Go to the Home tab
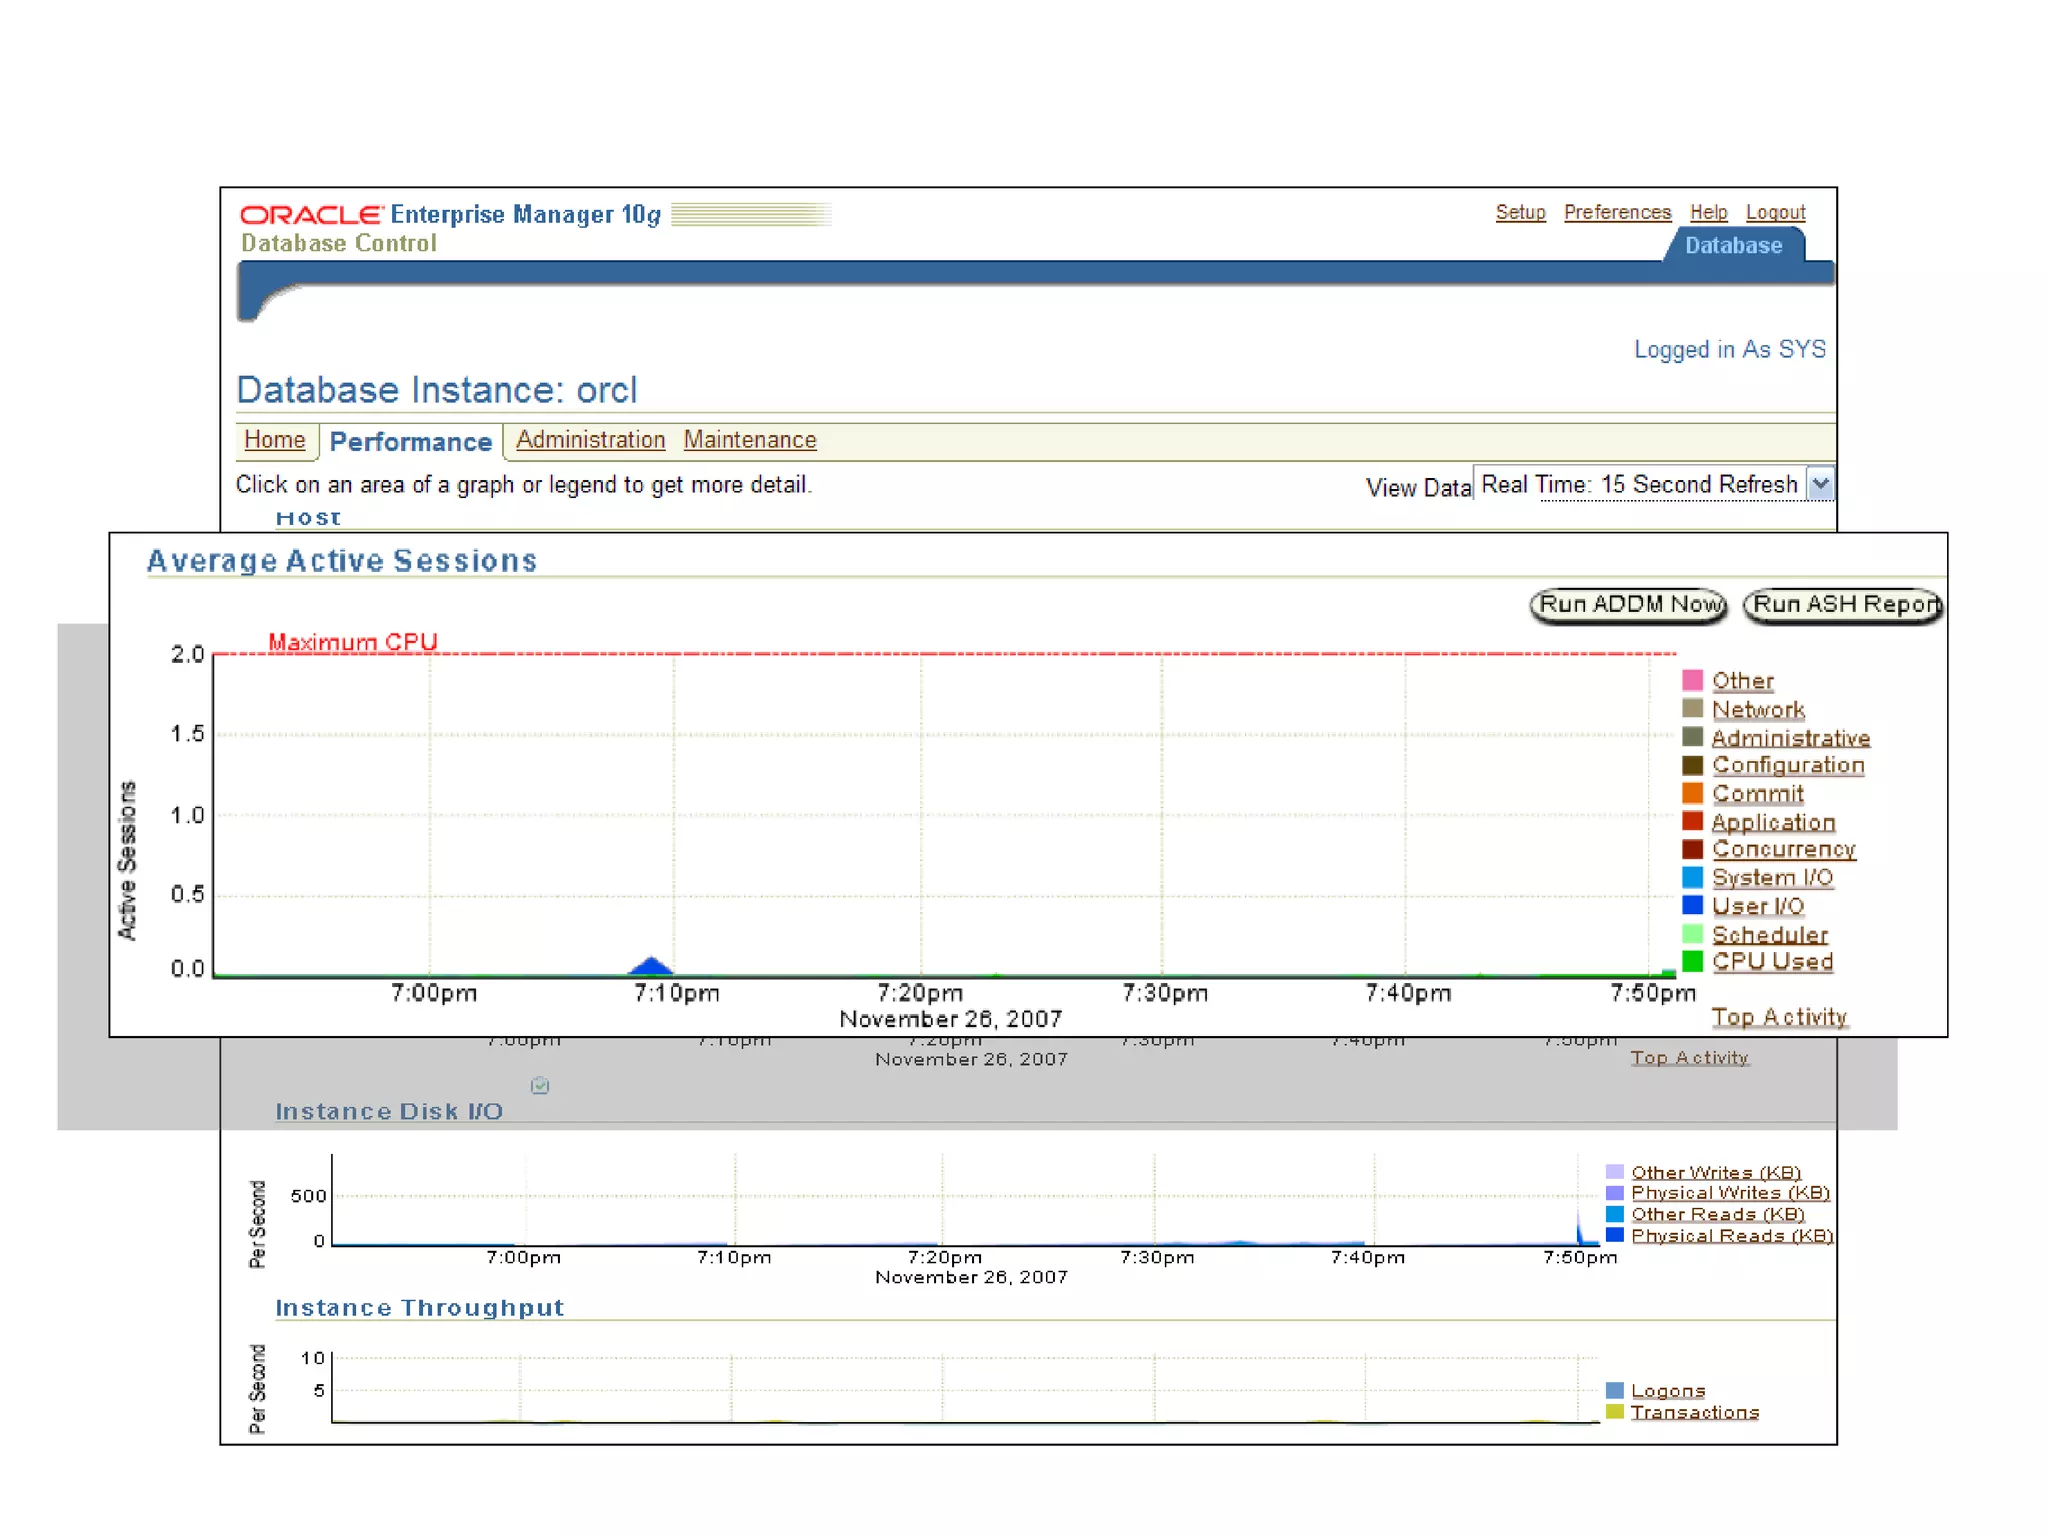This screenshot has width=2048, height=1536. (274, 440)
